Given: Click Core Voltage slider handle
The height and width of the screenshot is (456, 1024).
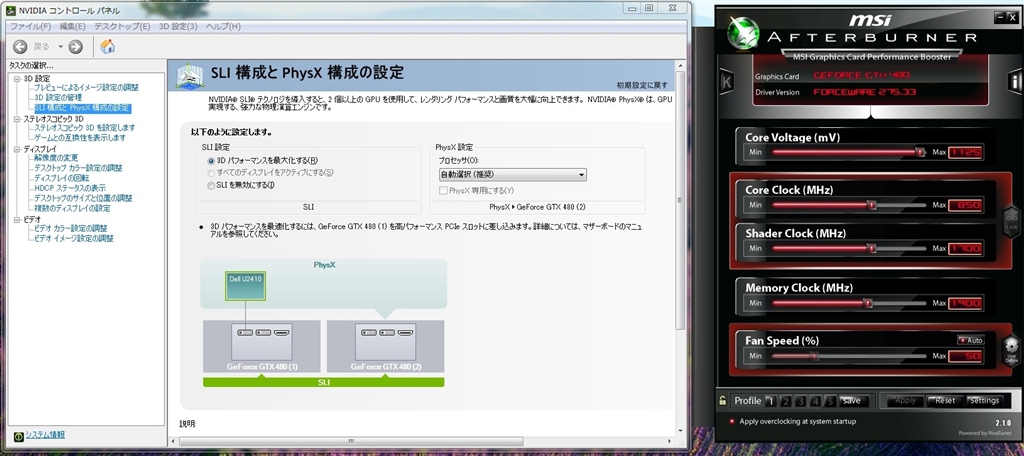Looking at the screenshot, I should (920, 152).
